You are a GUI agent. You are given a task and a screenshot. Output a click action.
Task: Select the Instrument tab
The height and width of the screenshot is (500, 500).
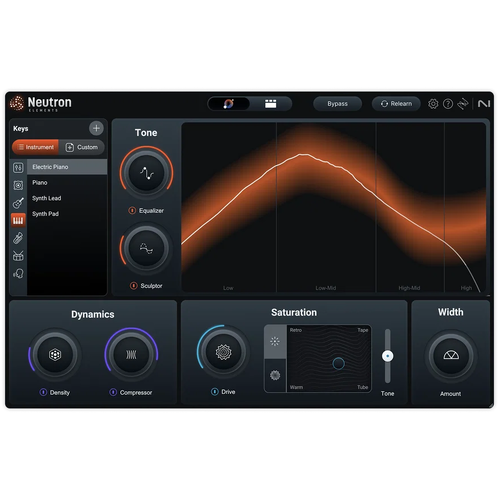point(35,147)
